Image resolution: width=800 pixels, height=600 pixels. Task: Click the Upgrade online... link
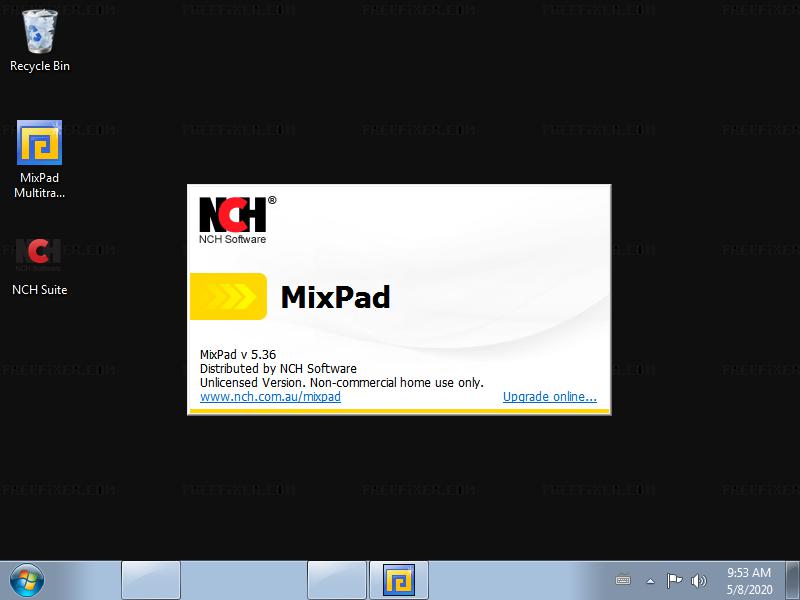click(x=549, y=396)
